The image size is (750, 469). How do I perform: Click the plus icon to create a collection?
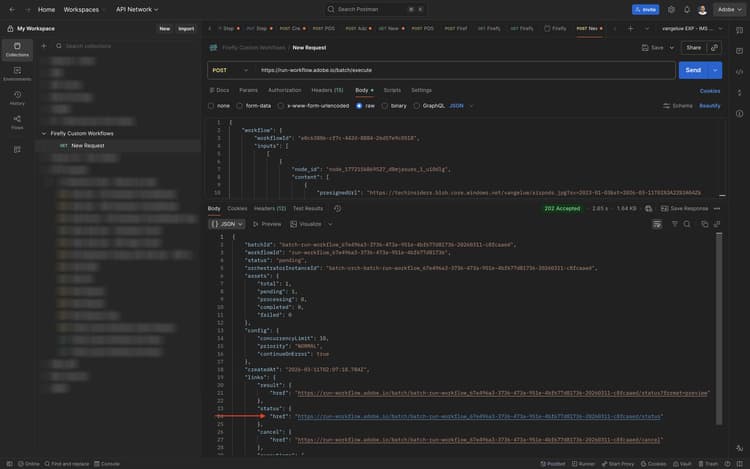click(x=44, y=46)
